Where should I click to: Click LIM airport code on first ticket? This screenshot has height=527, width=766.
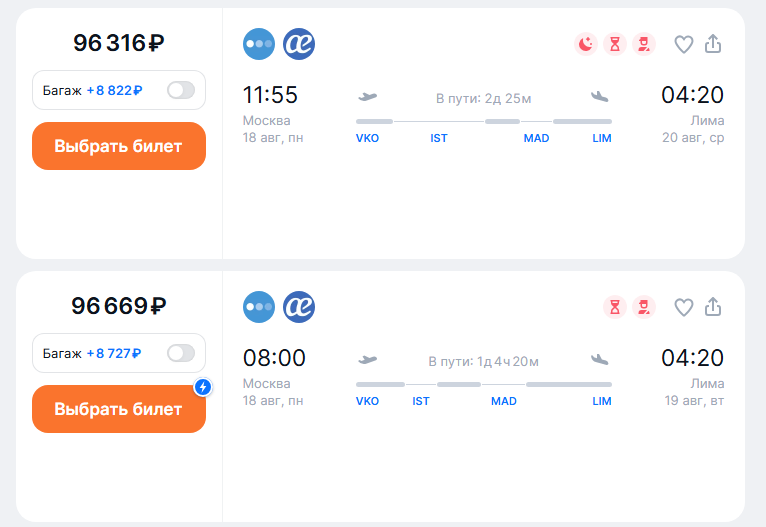tap(601, 138)
